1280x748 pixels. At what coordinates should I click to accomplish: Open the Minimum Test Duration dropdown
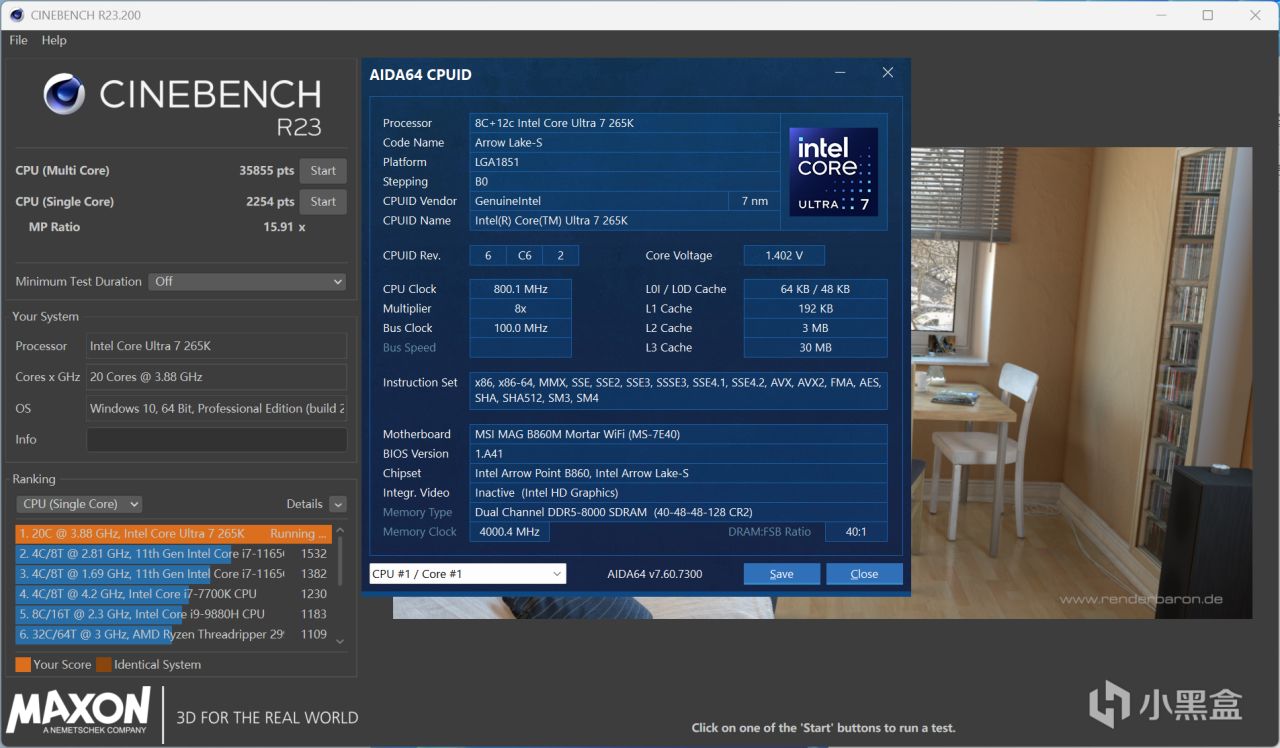[x=247, y=282]
